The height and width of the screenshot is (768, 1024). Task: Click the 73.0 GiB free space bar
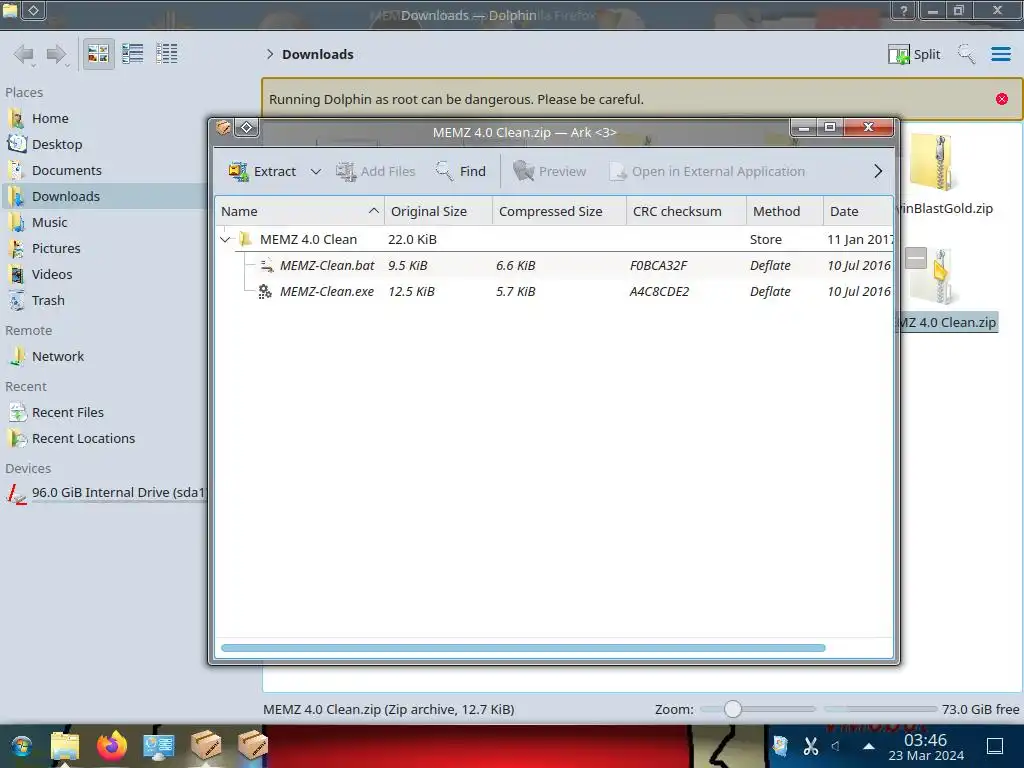[880, 709]
